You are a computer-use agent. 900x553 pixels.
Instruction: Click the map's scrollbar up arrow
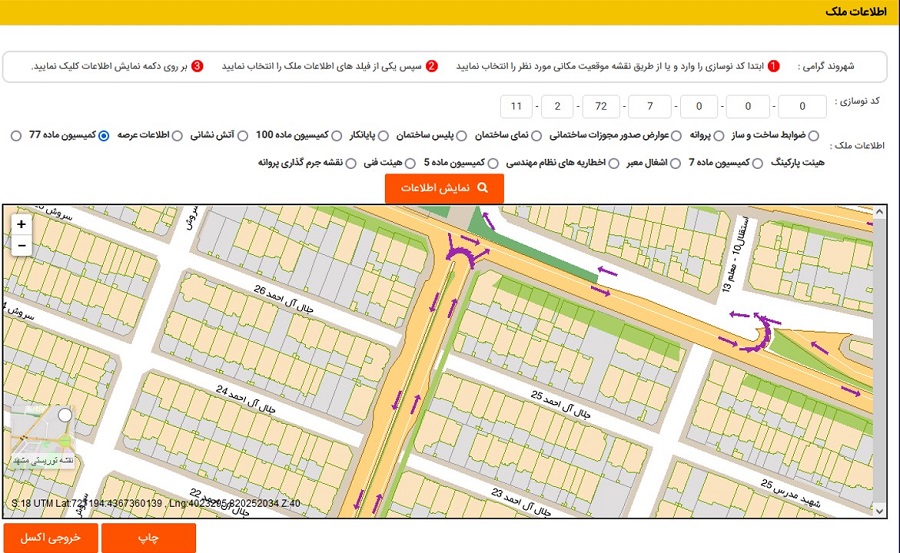pos(879,212)
